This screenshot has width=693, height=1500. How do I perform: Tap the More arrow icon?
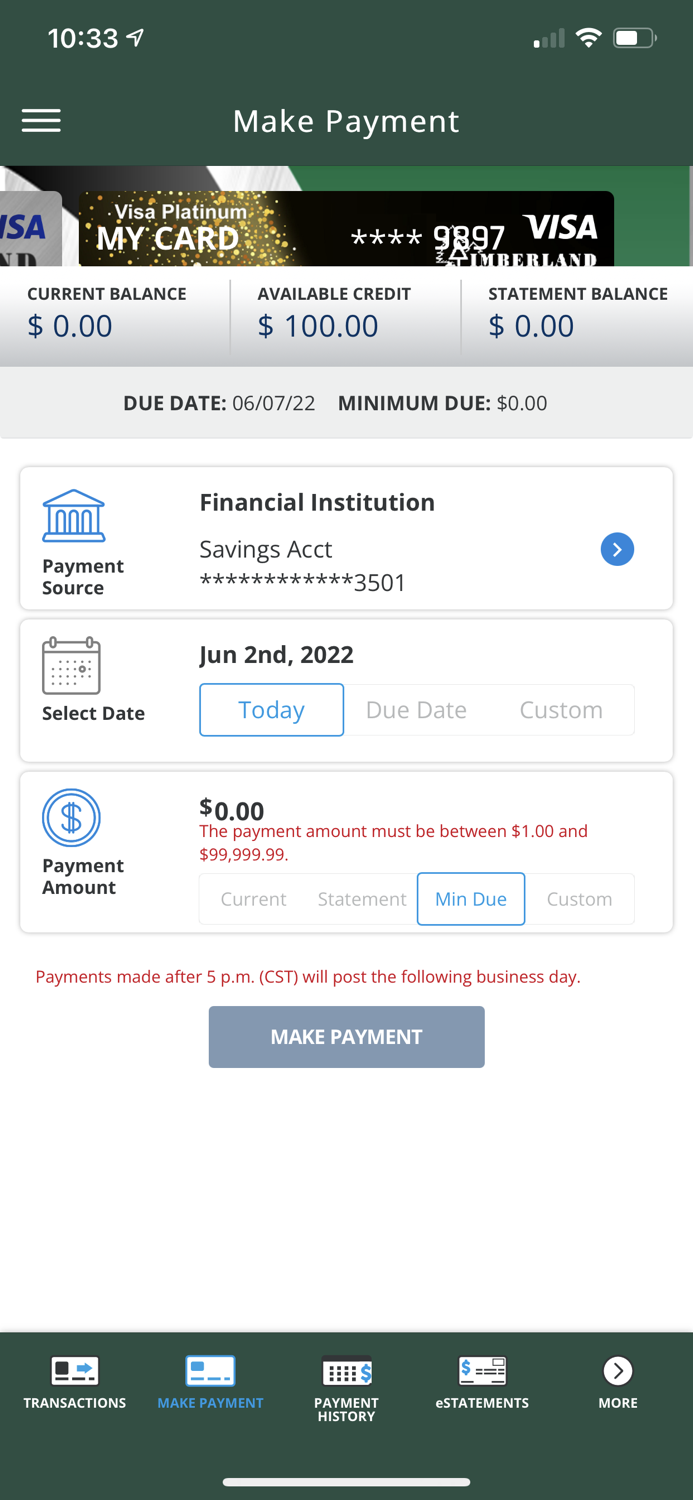(617, 1371)
